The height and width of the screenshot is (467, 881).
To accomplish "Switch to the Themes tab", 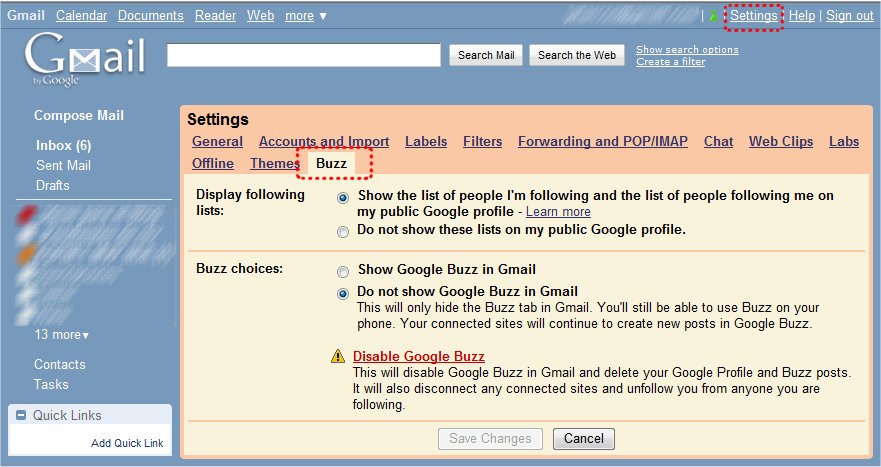I will click(x=274, y=164).
